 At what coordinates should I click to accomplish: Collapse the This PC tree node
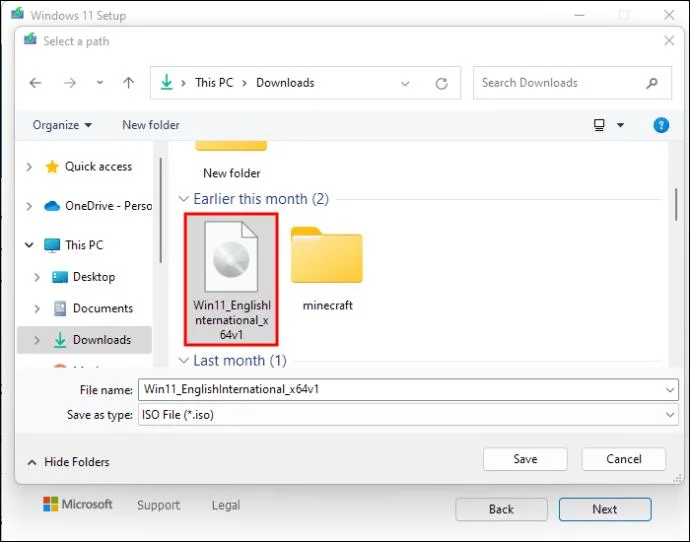[29, 245]
